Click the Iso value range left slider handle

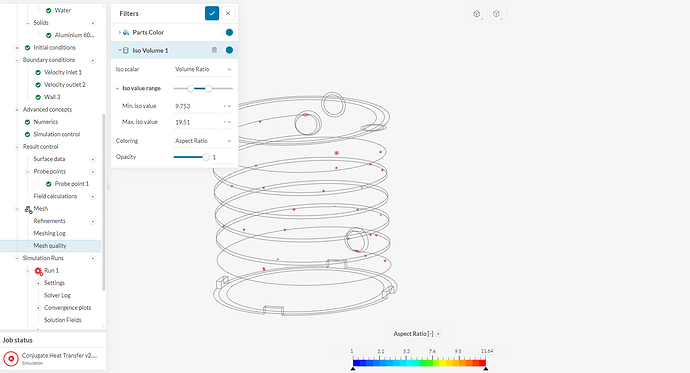191,88
